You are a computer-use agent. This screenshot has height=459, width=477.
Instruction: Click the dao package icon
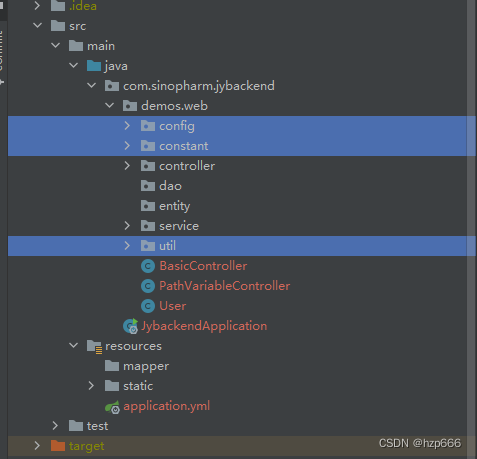point(148,186)
